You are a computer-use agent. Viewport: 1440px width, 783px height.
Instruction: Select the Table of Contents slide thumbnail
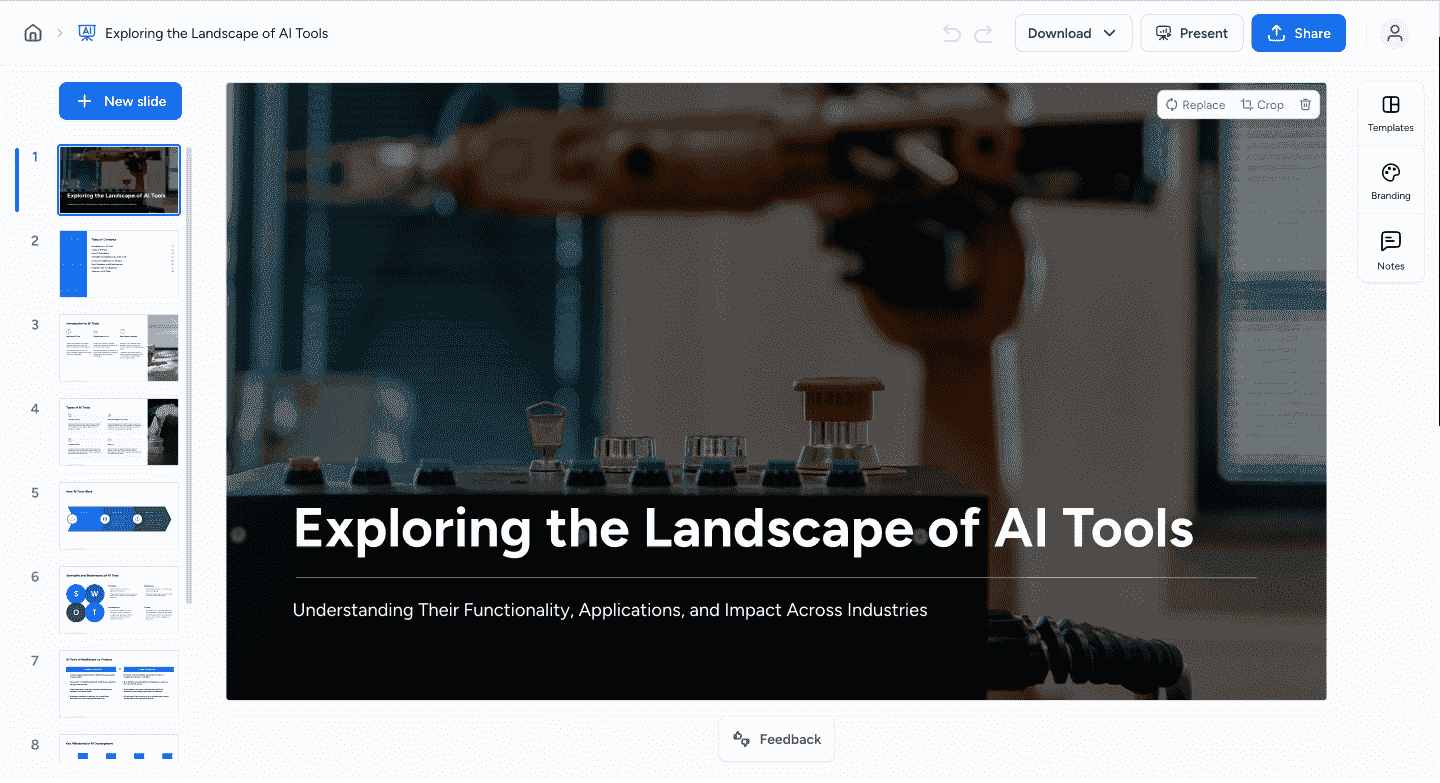[x=119, y=264]
